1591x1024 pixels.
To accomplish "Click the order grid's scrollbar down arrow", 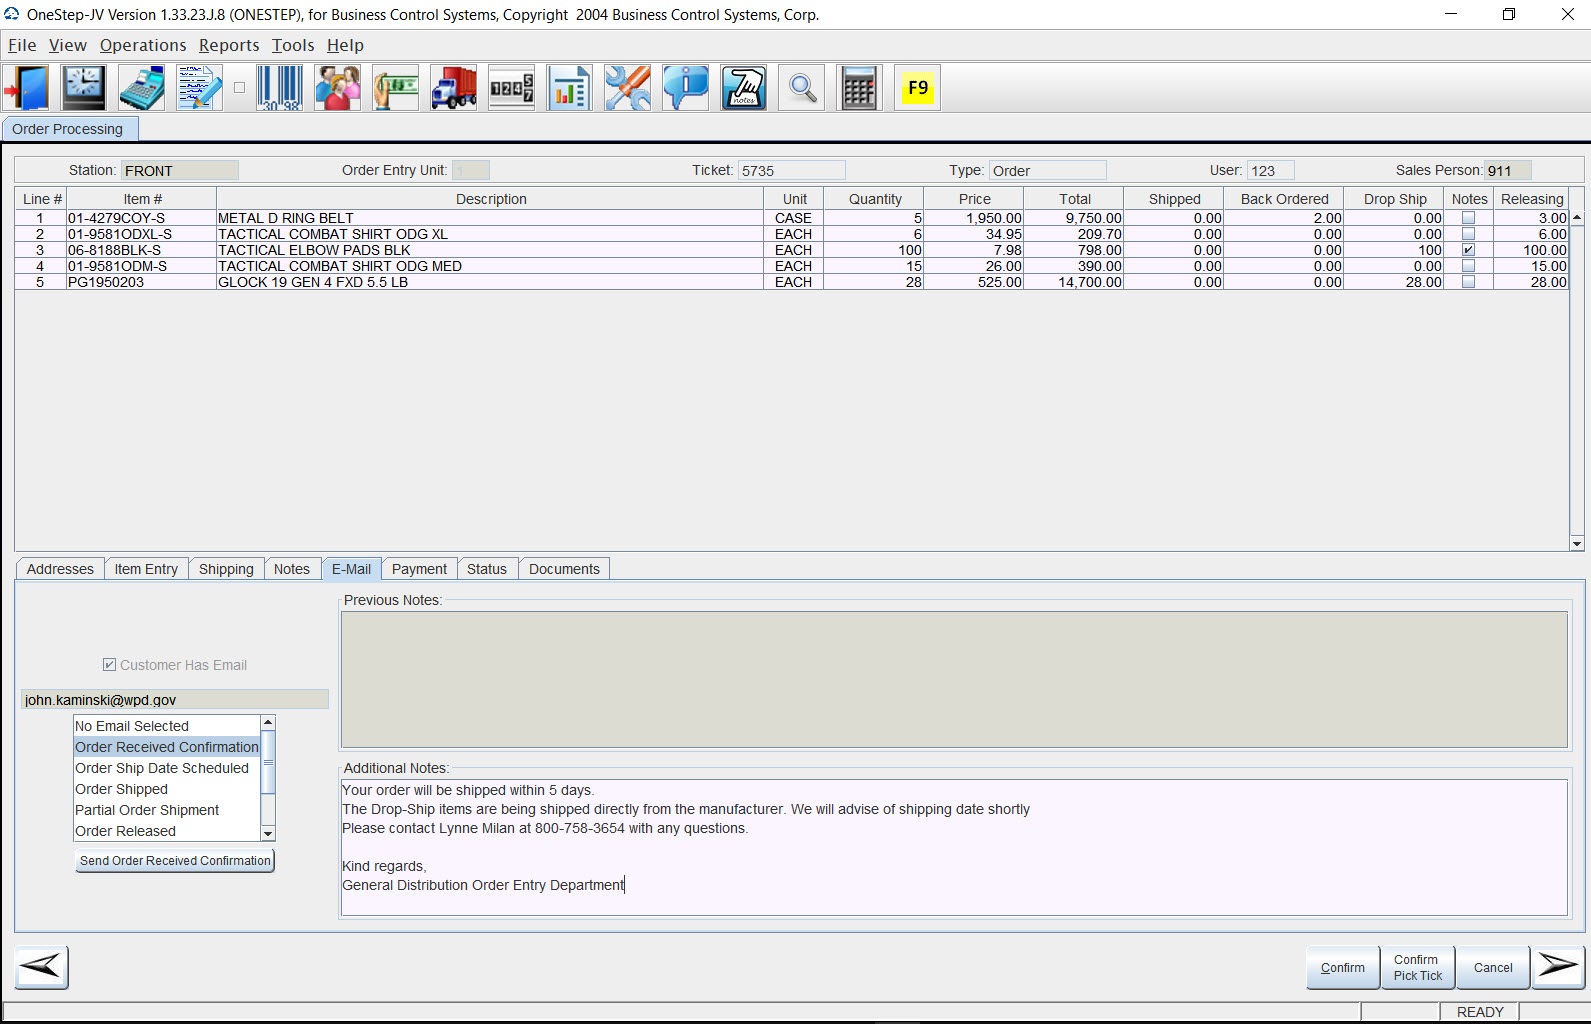I will coord(1577,543).
